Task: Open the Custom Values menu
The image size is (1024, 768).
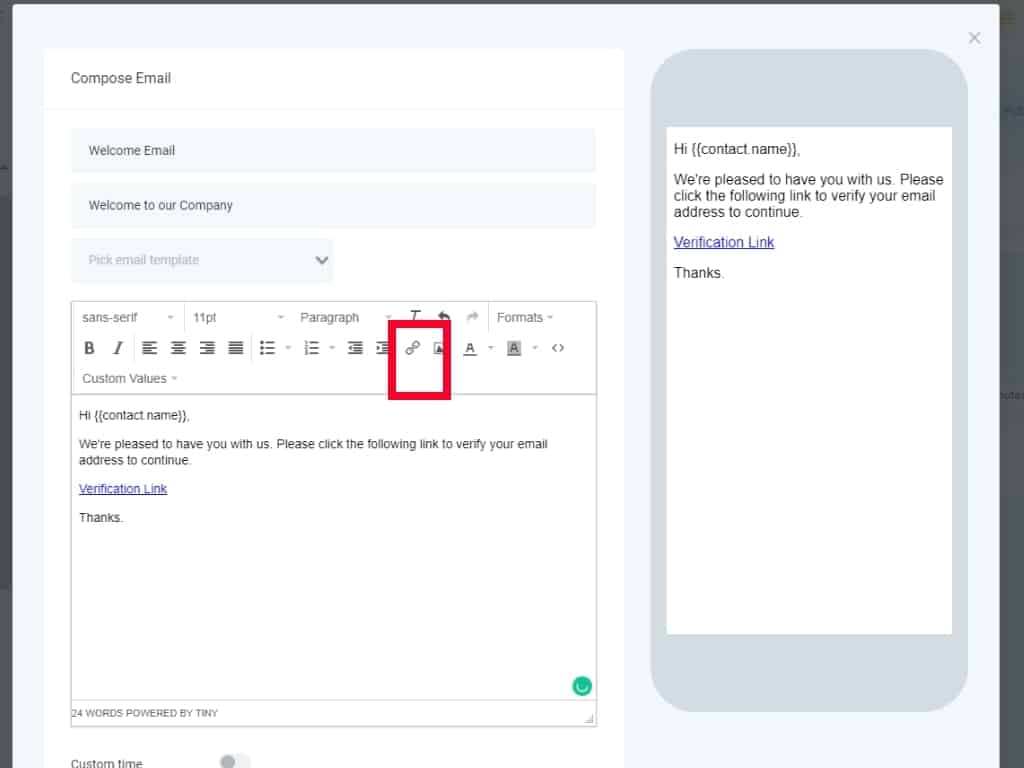Action: pyautogui.click(x=130, y=378)
